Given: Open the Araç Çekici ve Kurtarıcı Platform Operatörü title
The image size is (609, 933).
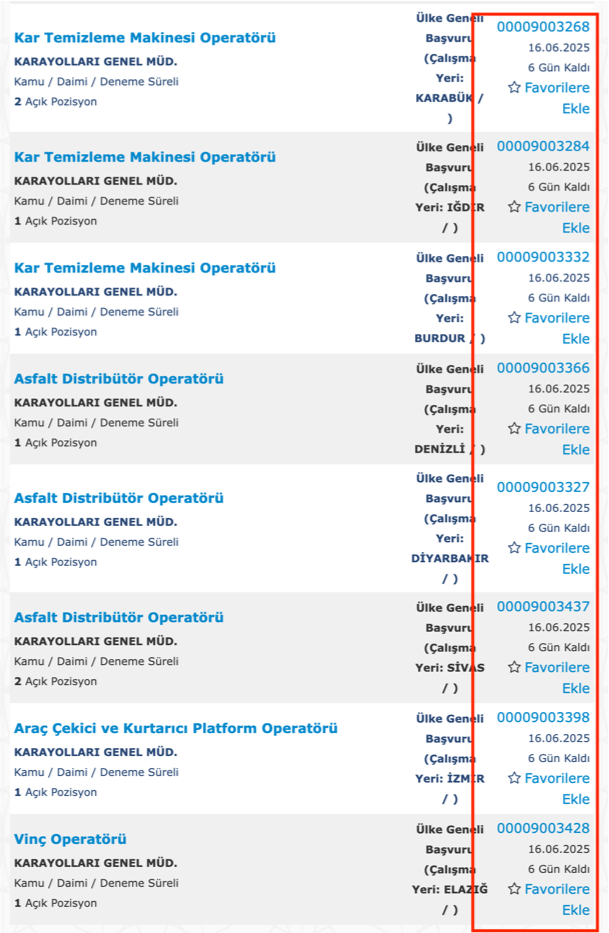Looking at the screenshot, I should tap(176, 728).
